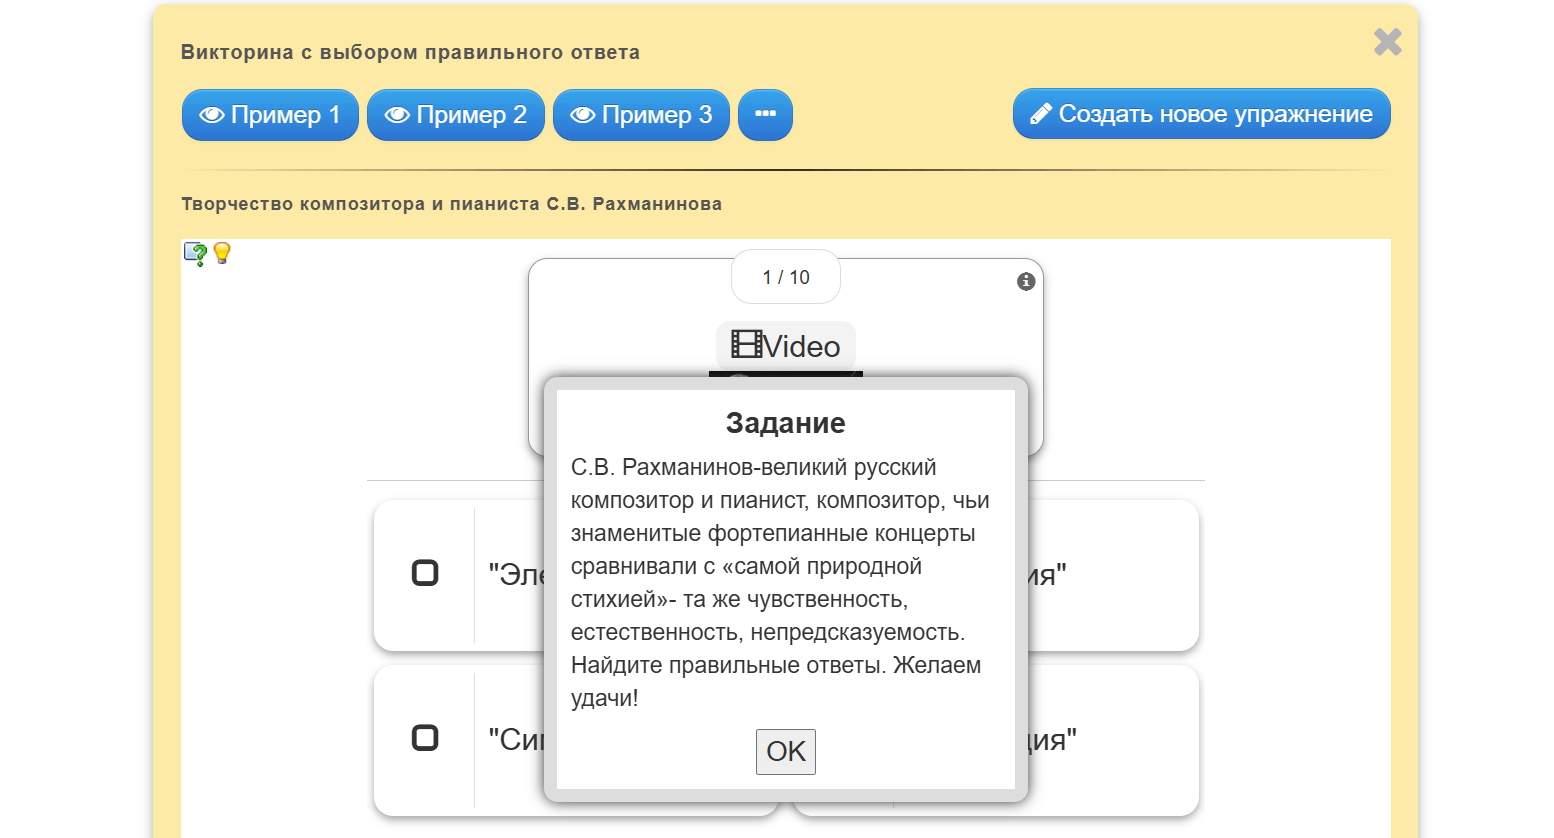Click the 1 / 10 progress counter
1554x838 pixels.
pyautogui.click(x=786, y=277)
